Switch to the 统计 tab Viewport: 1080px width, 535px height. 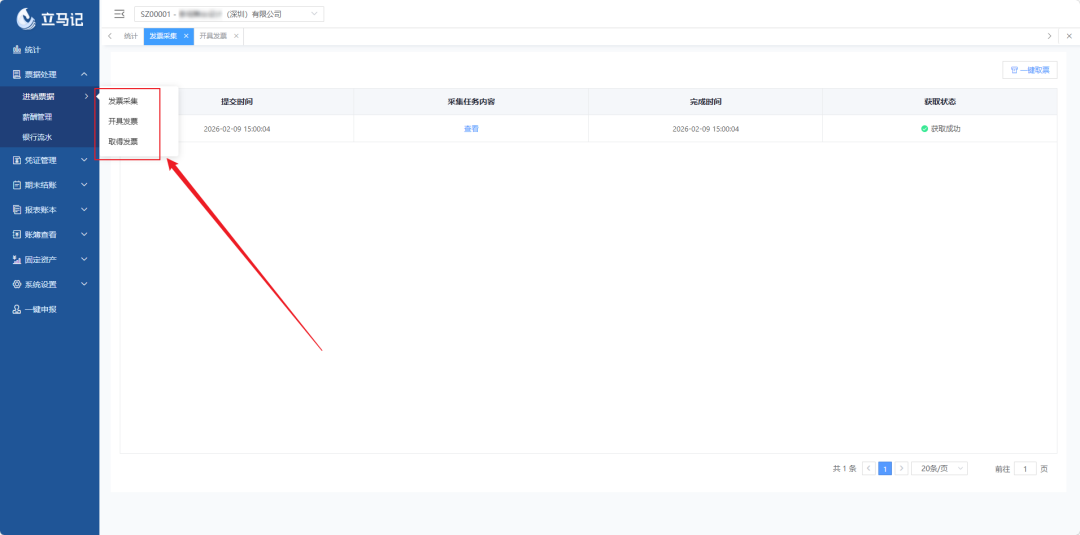point(131,36)
